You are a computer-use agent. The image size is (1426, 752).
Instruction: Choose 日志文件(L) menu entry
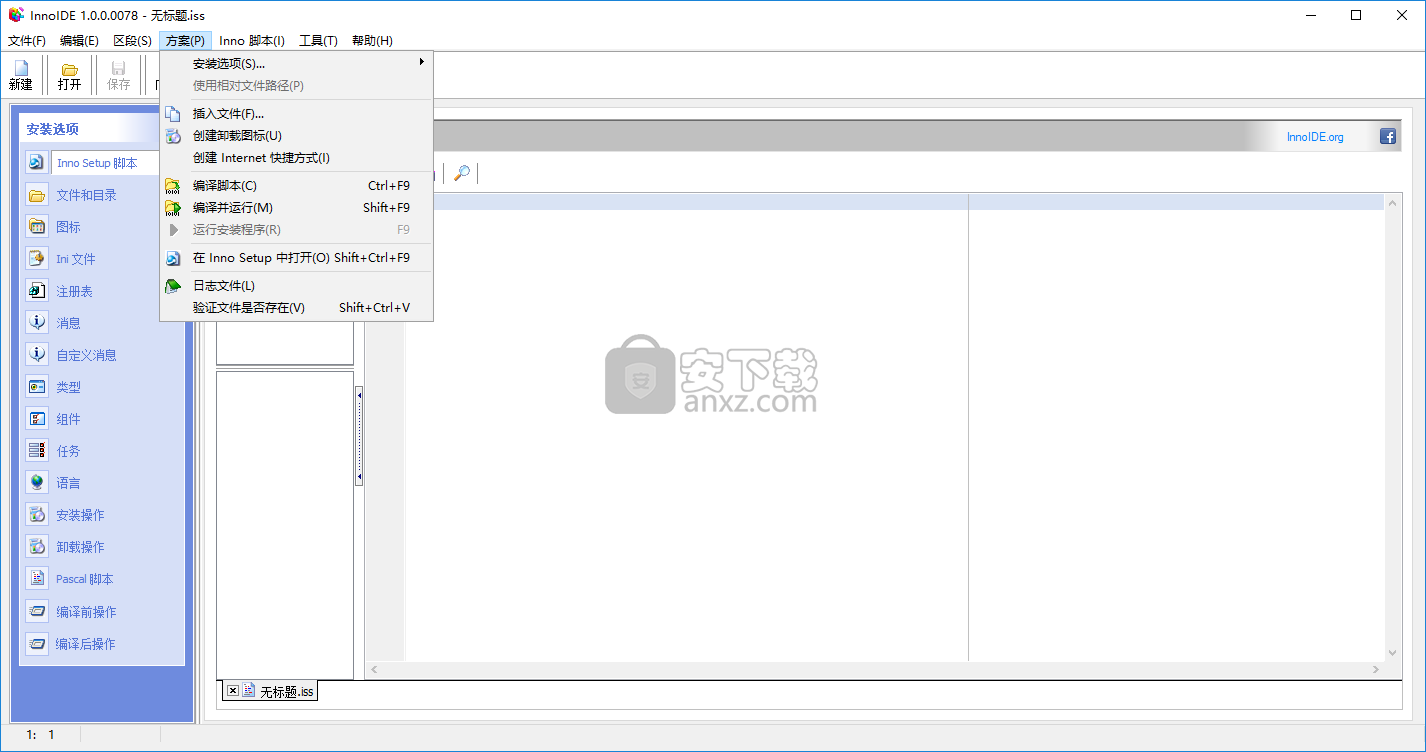(x=296, y=285)
